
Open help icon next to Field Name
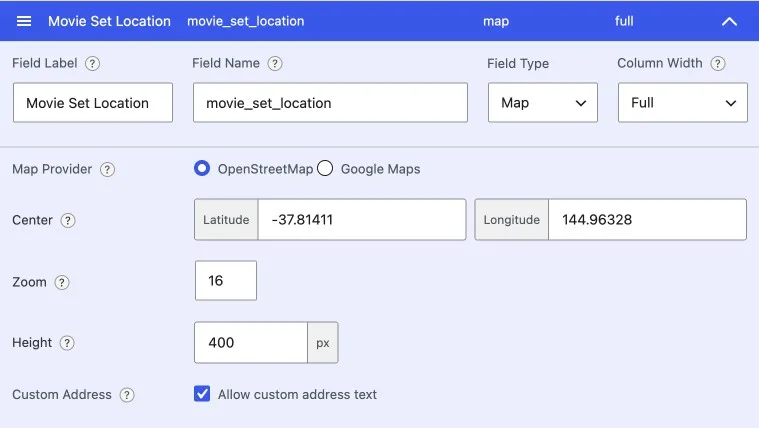(275, 63)
